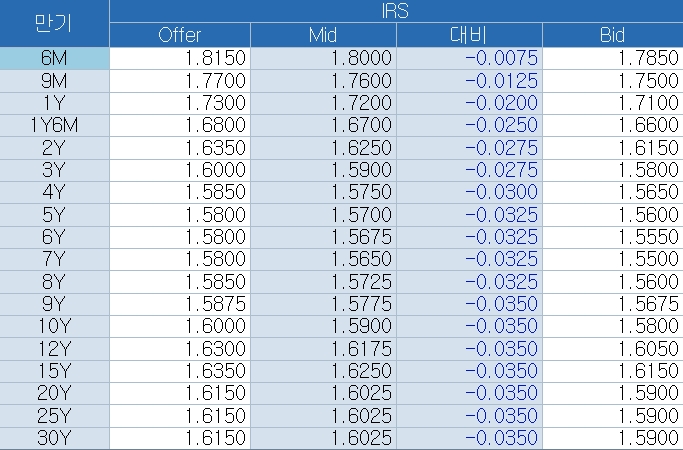683x450 pixels.
Task: Click the 만기 column header
Action: (x=54, y=23)
